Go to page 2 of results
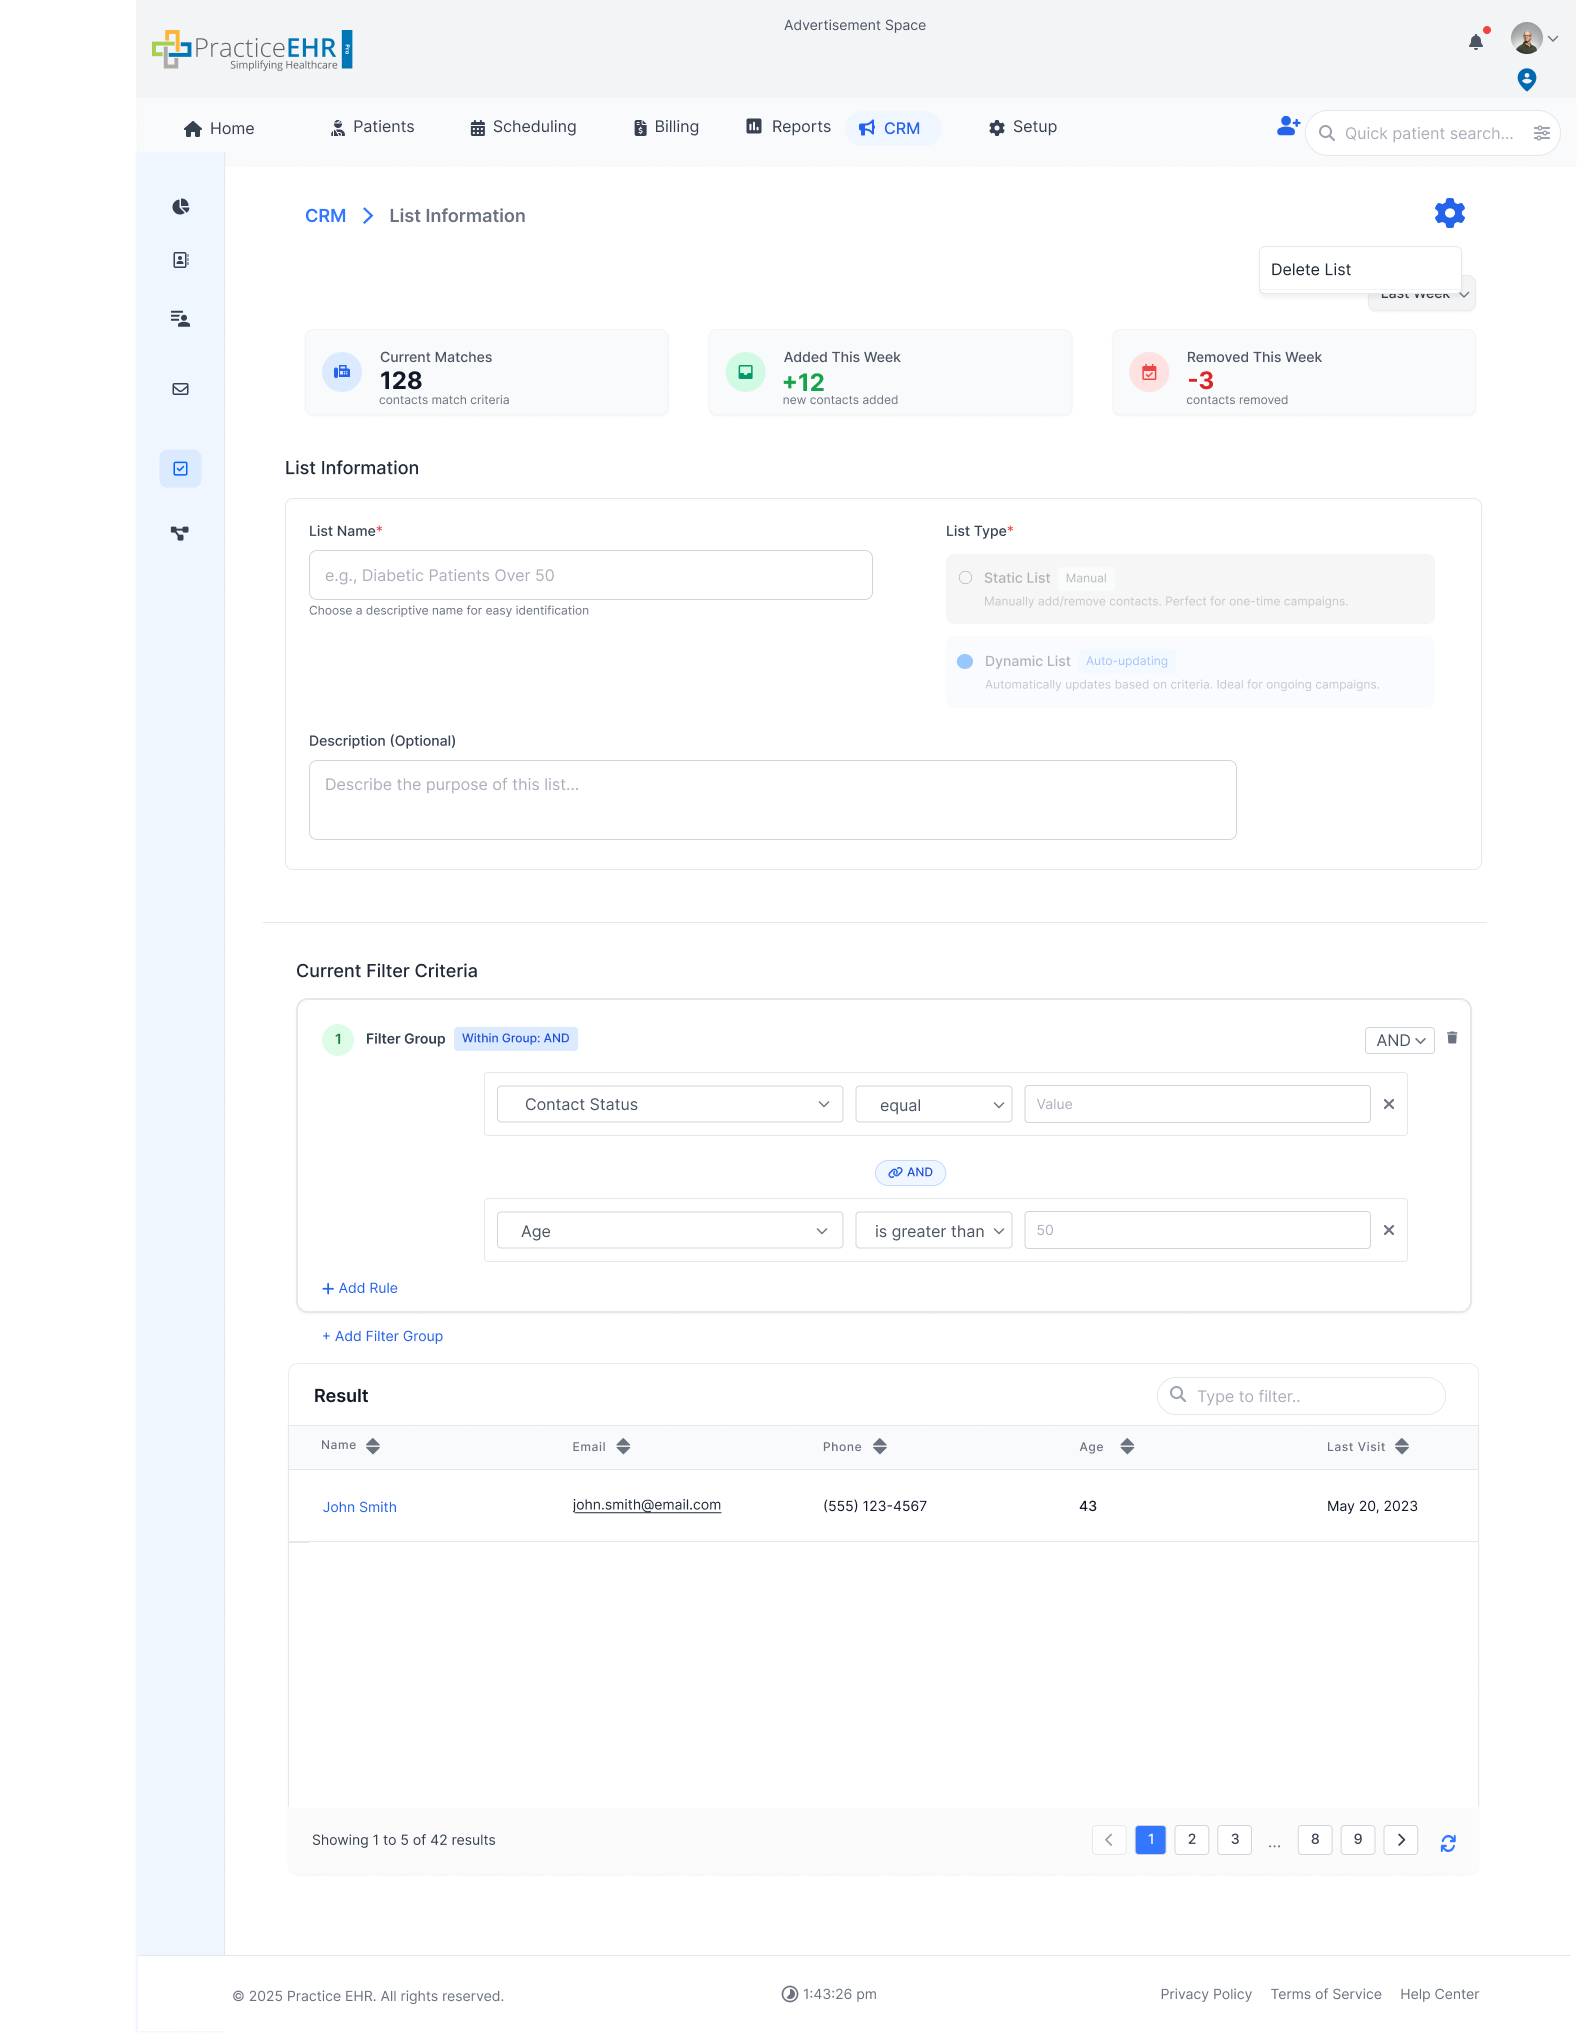The image size is (1578, 2034). (x=1191, y=1839)
